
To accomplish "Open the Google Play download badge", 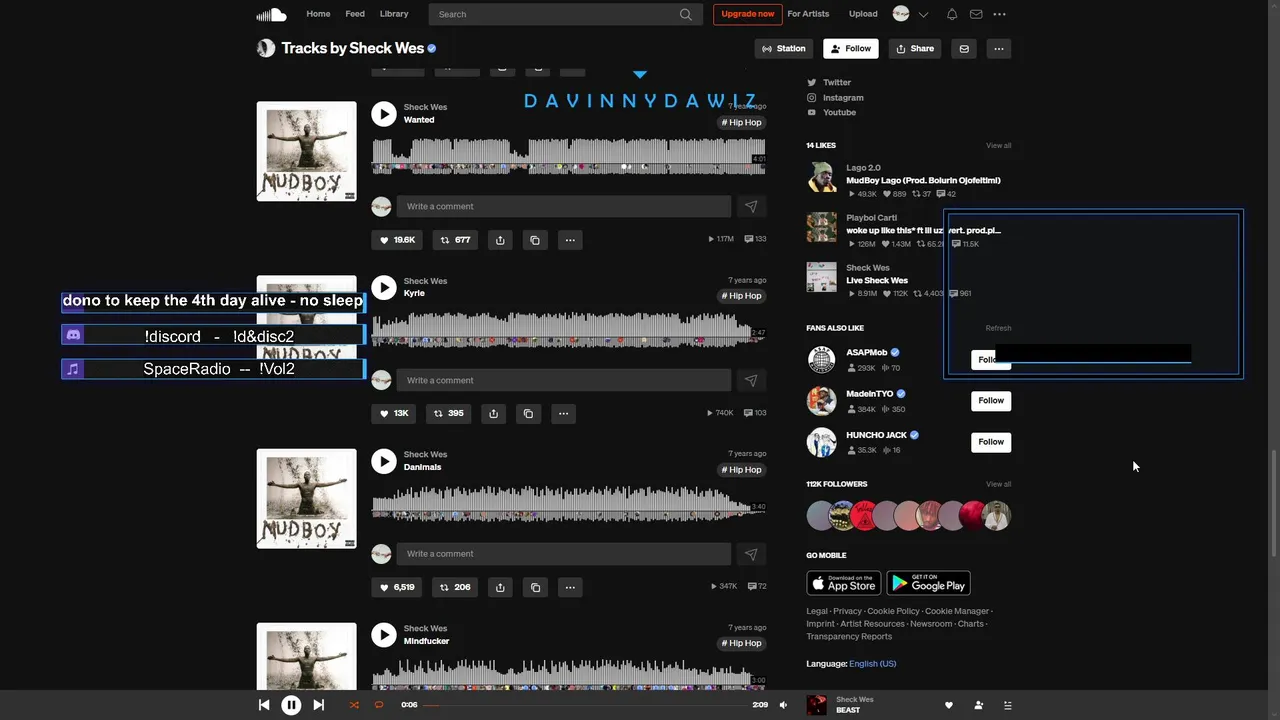I will (x=928, y=583).
